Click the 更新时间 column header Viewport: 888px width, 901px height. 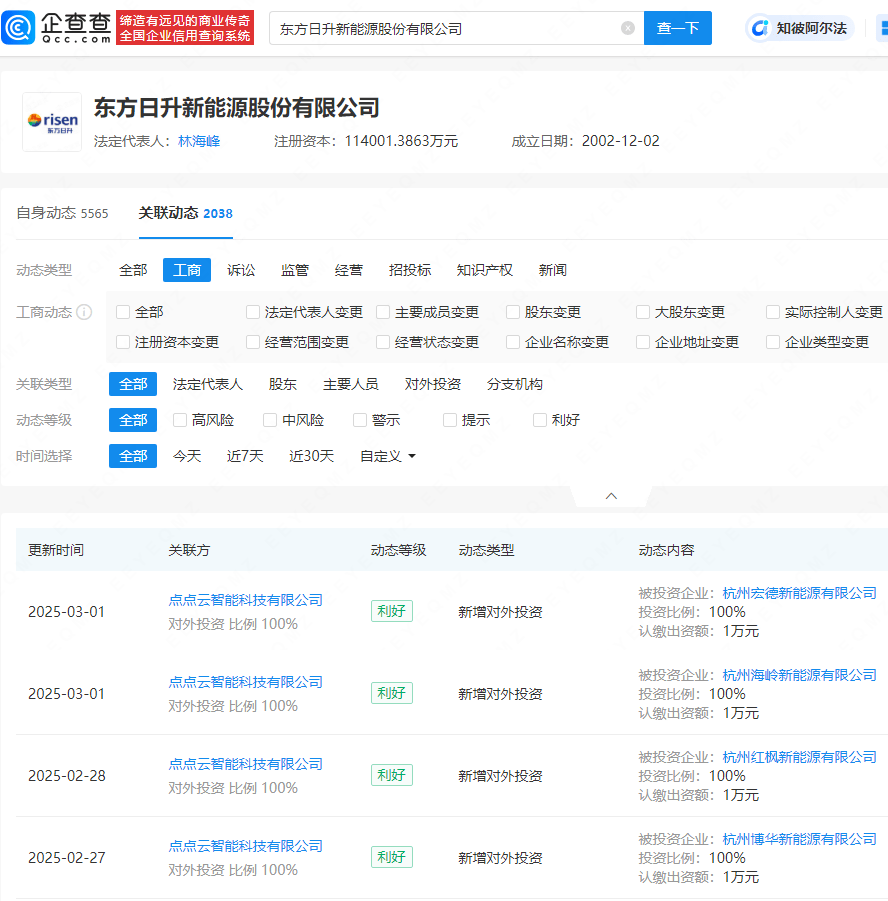[x=56, y=550]
